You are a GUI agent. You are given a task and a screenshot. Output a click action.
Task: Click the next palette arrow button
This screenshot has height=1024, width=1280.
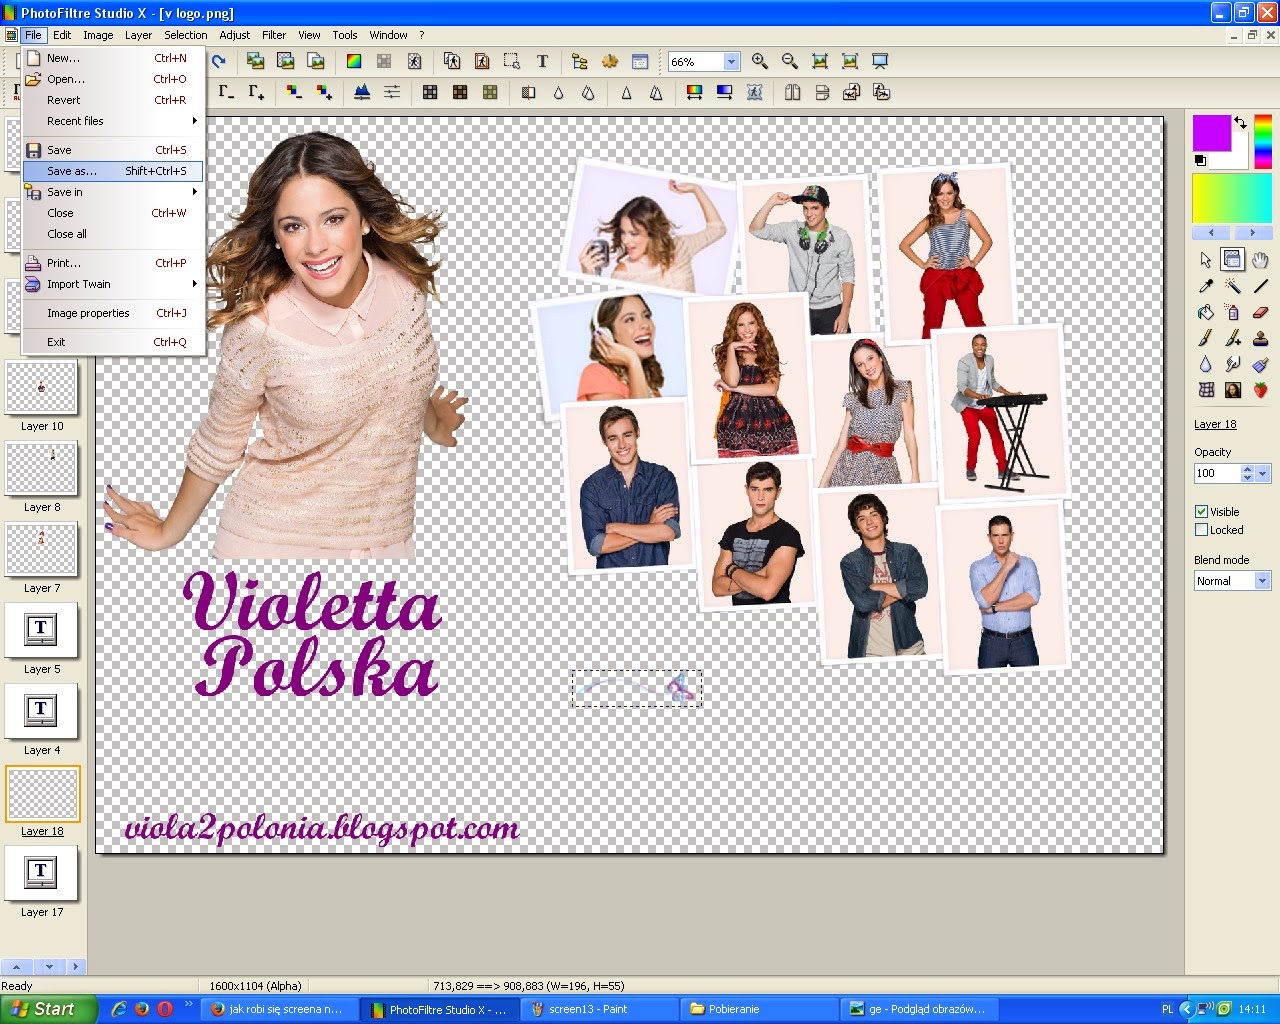[x=1253, y=232]
